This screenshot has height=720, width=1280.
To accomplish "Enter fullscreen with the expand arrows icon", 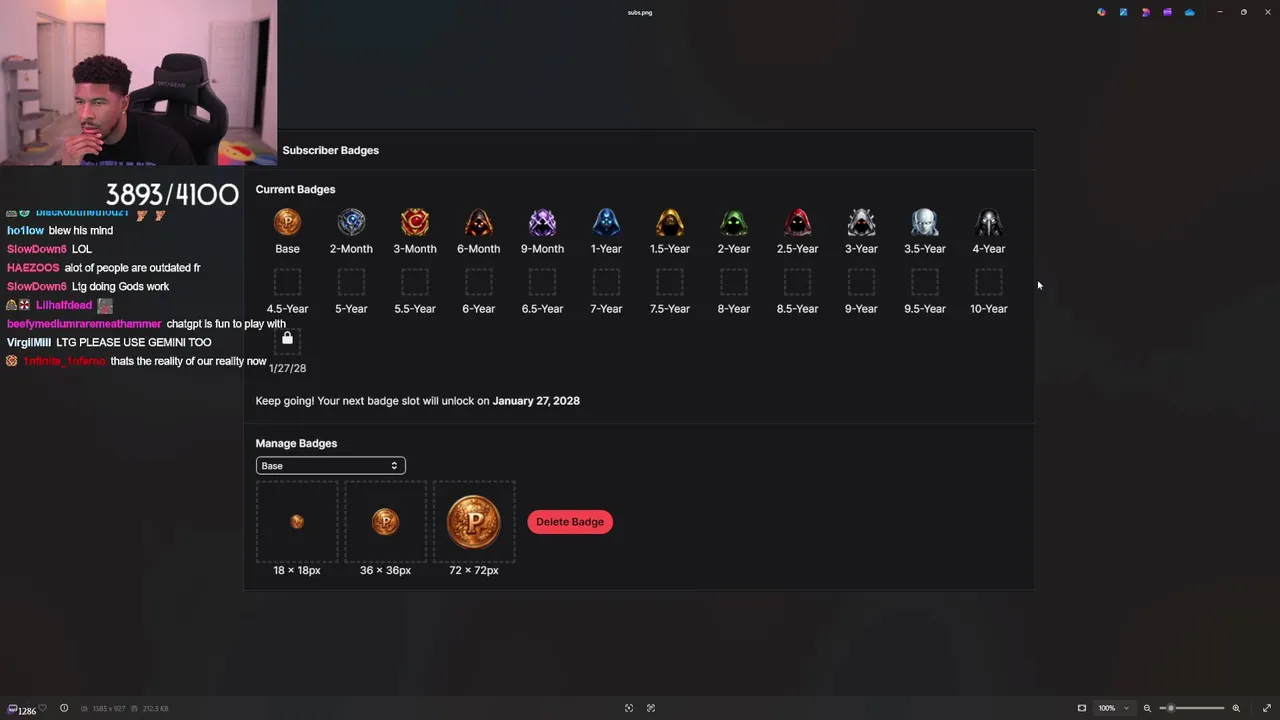I will coord(1267,708).
